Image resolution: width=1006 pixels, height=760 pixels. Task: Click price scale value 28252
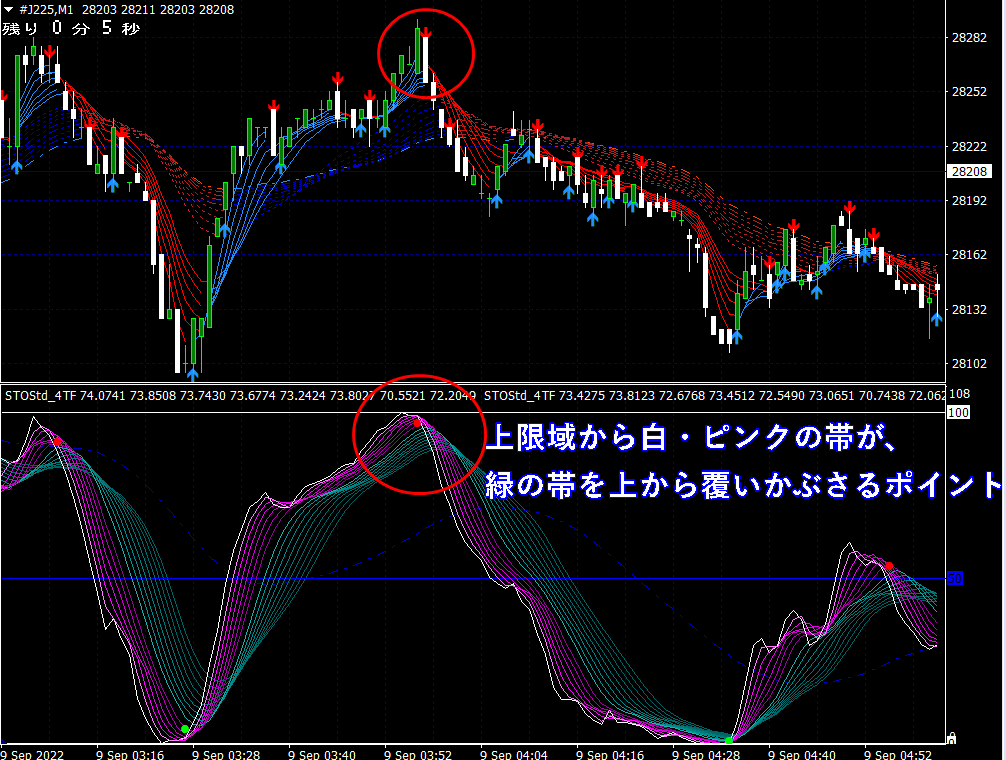(x=969, y=92)
